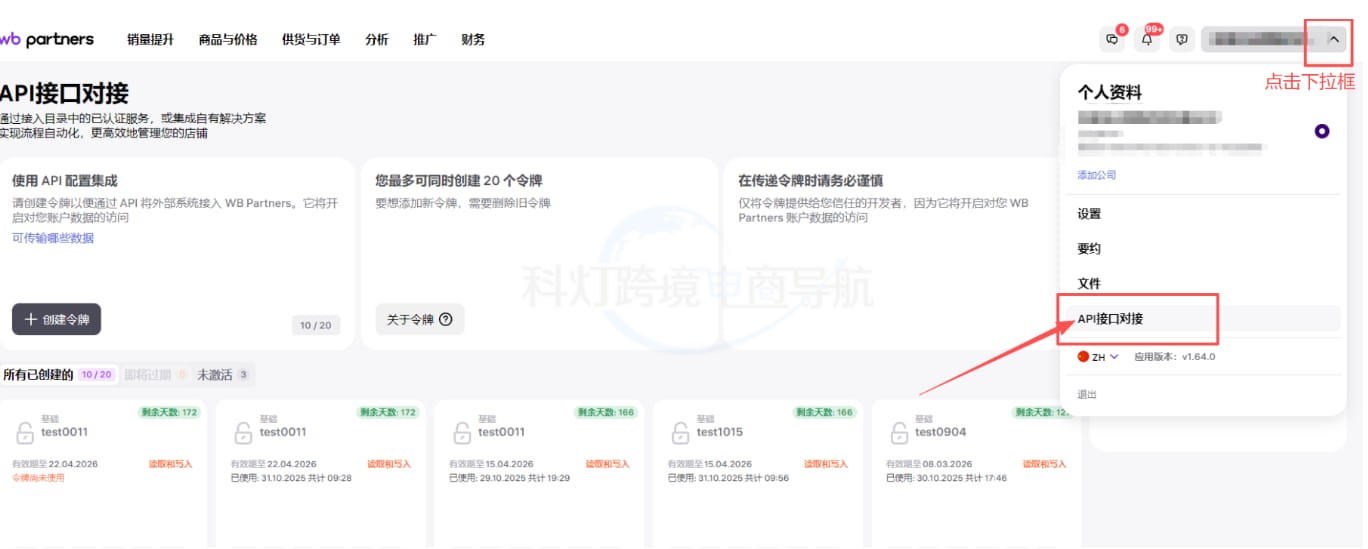Click the 创建令牌 button
Image resolution: width=1368 pixels, height=549 pixels.
[x=57, y=319]
